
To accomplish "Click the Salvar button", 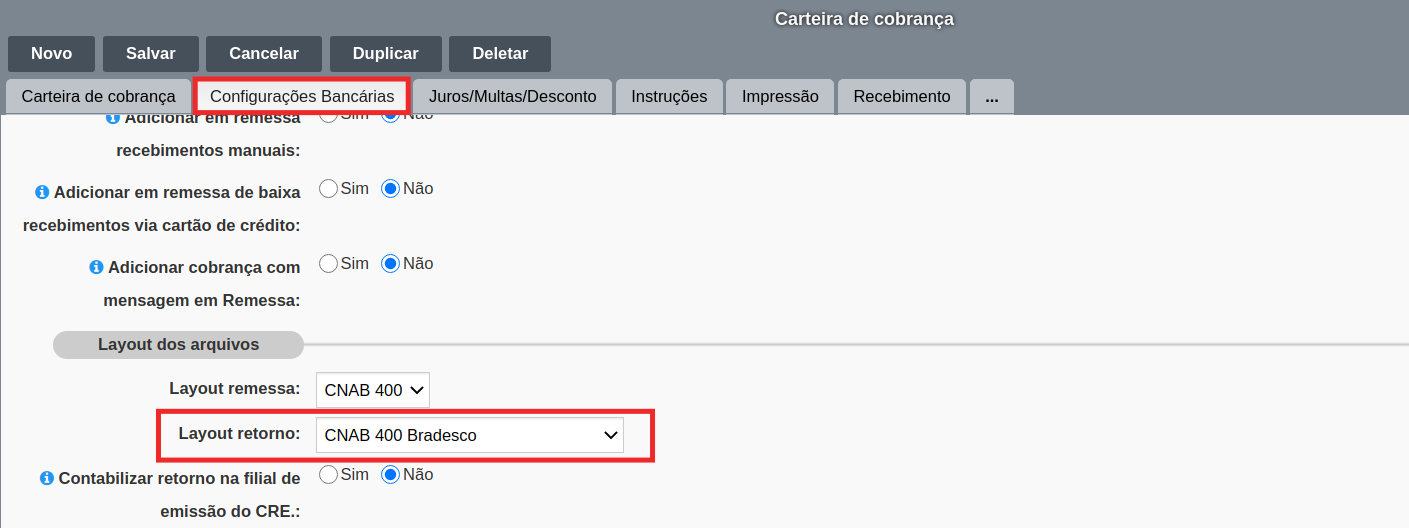I will pyautogui.click(x=151, y=54).
